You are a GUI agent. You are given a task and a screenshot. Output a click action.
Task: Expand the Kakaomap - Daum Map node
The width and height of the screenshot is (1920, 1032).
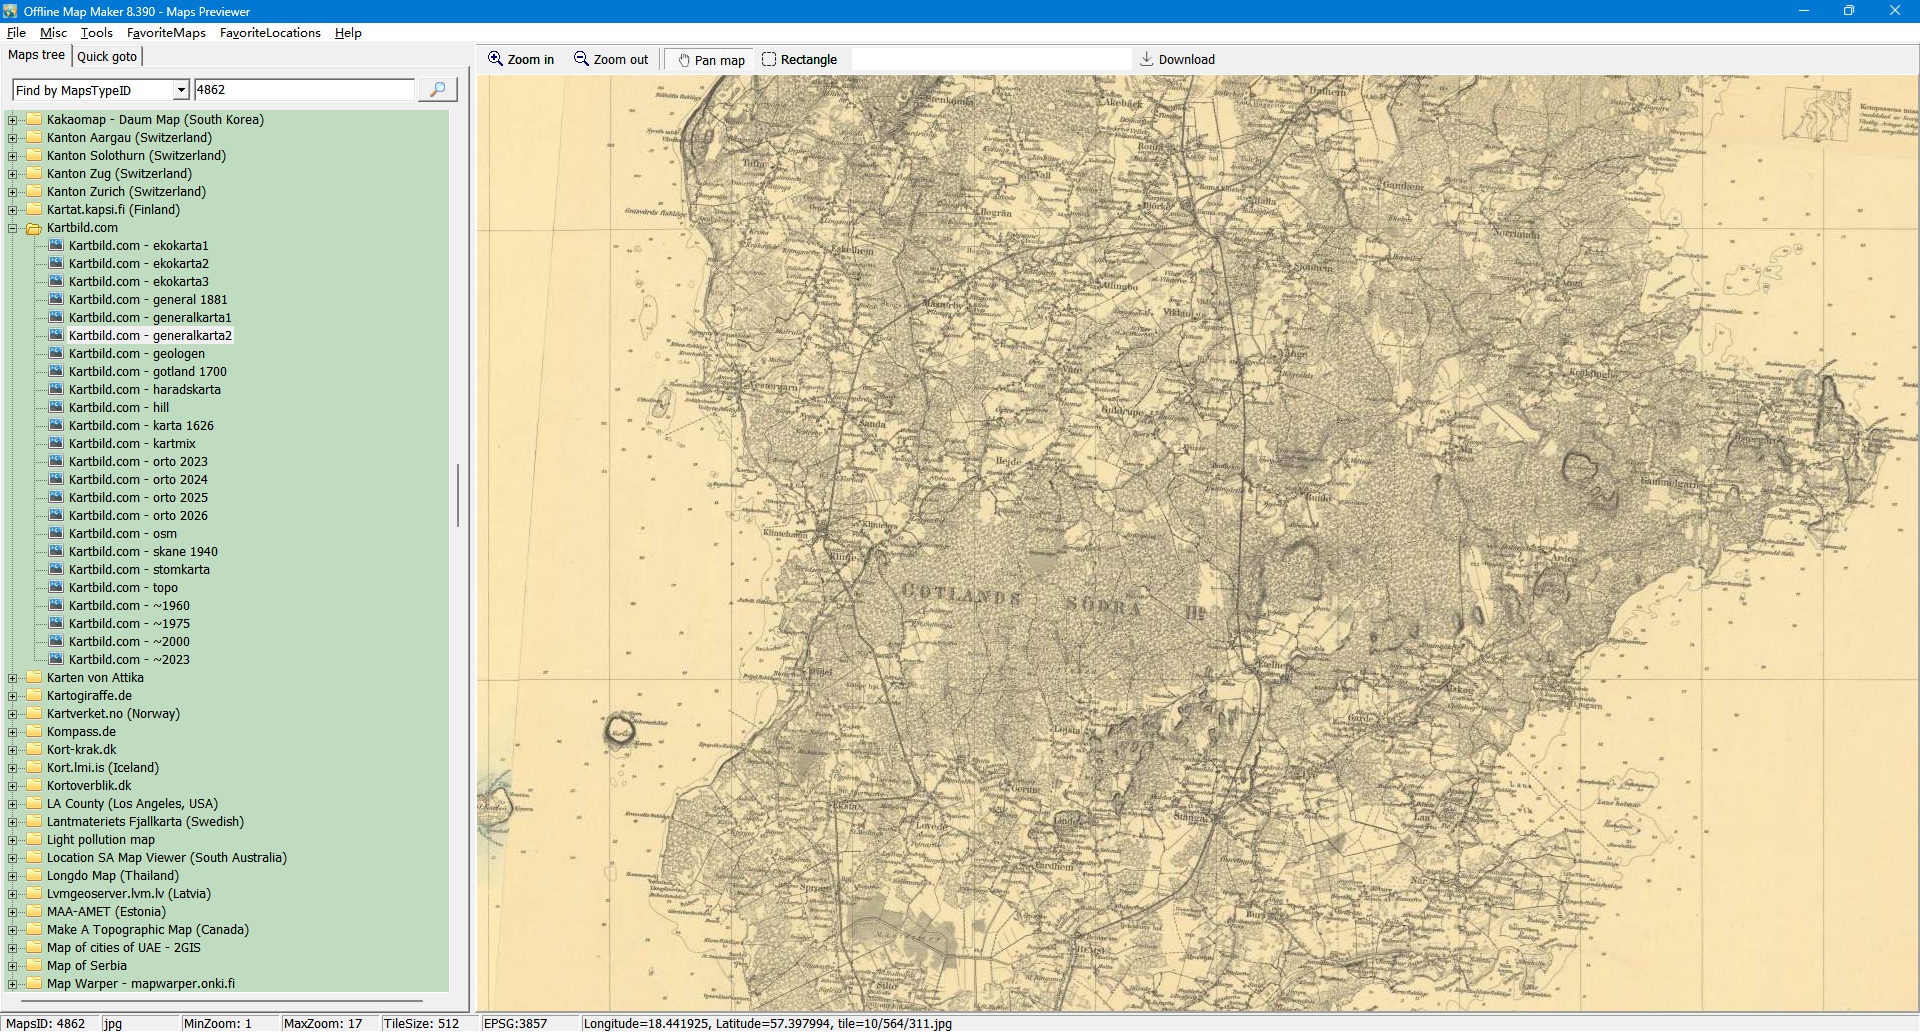click(x=13, y=120)
